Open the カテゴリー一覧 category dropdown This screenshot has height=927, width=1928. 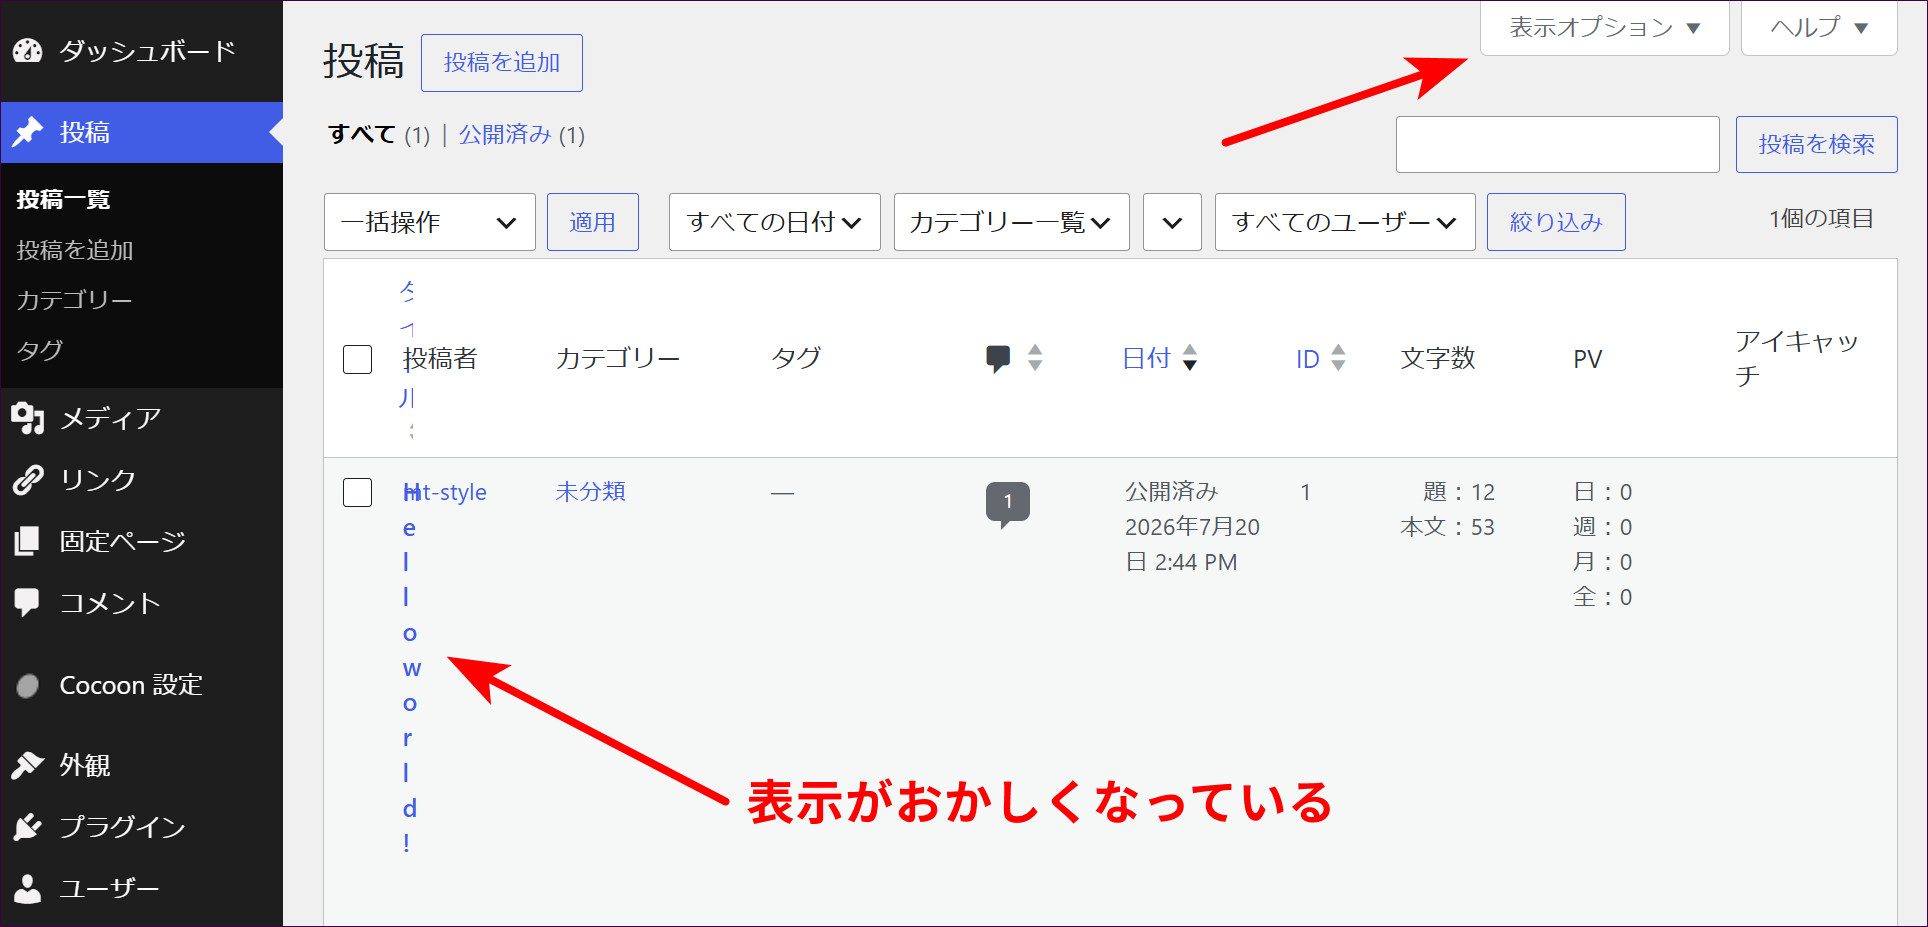(1012, 222)
